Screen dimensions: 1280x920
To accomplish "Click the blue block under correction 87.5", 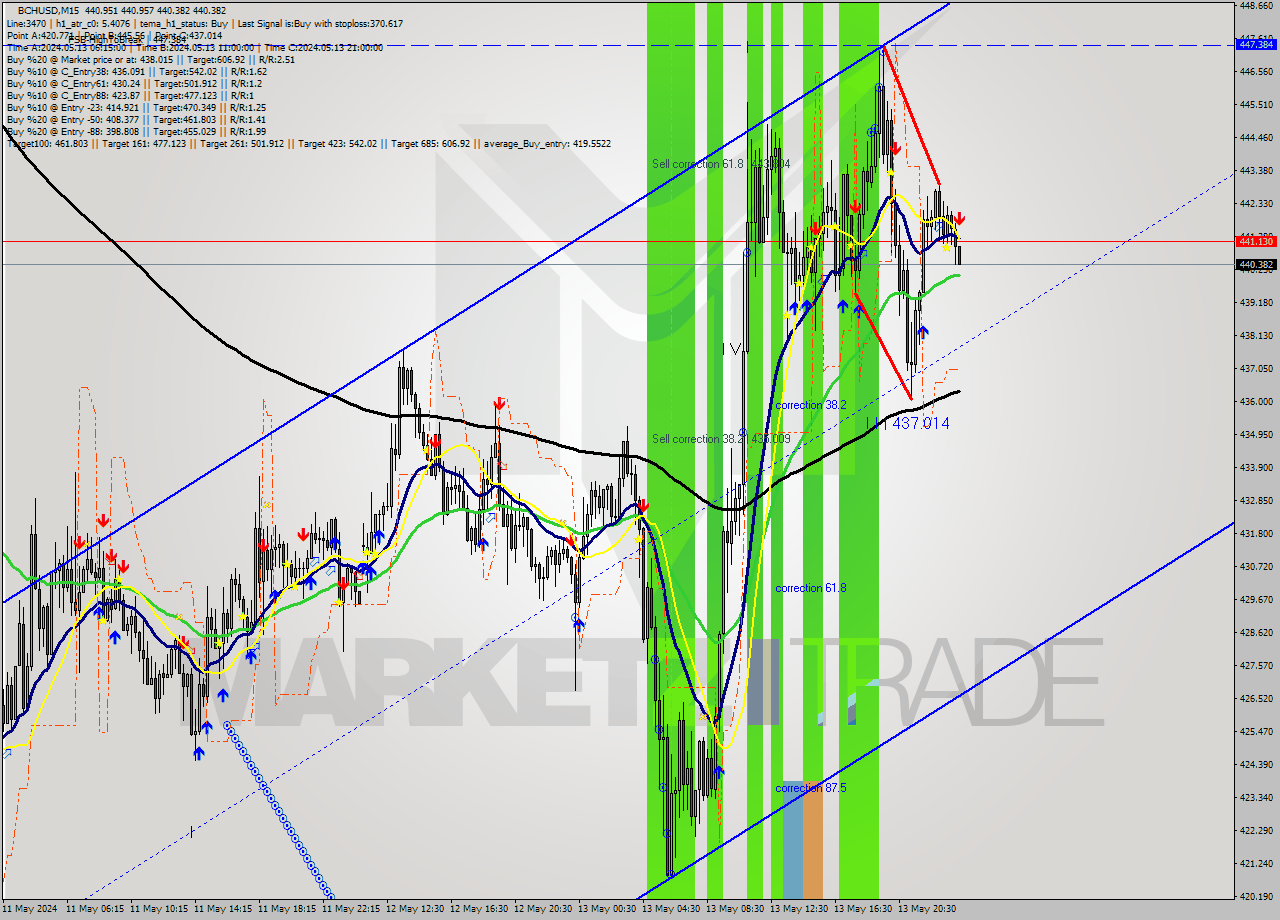I will pyautogui.click(x=792, y=840).
